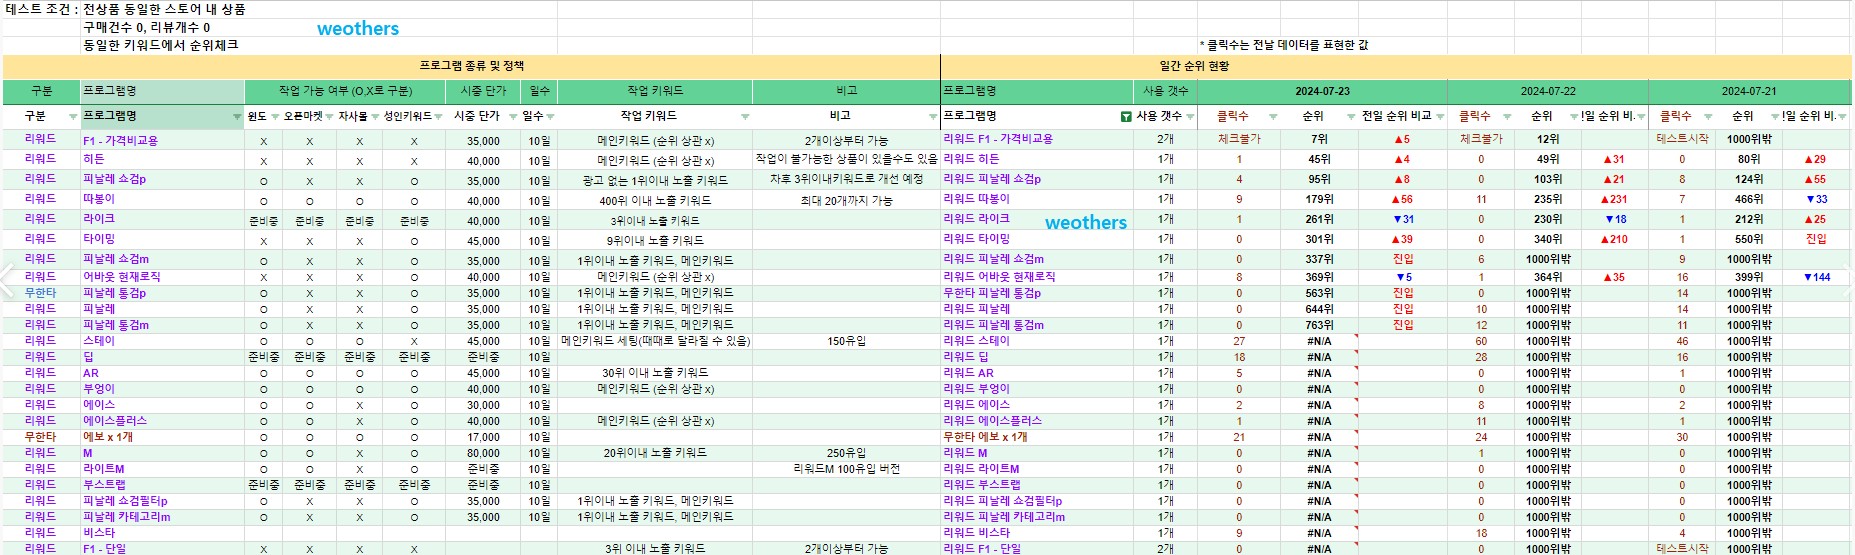Viewport: 1855px width, 555px height.
Task: Open the 순위 filter under the 2024-07-21 header
Action: tap(1775, 117)
